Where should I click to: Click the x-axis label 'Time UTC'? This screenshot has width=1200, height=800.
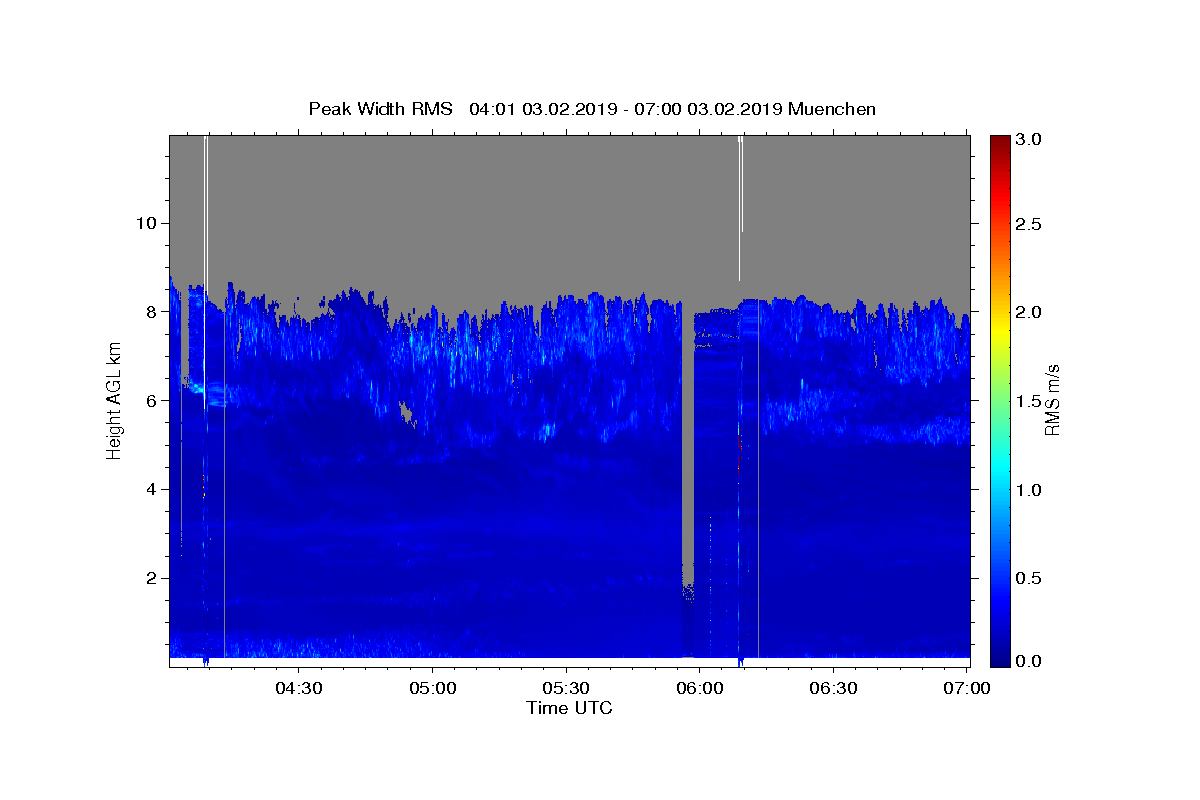point(569,708)
